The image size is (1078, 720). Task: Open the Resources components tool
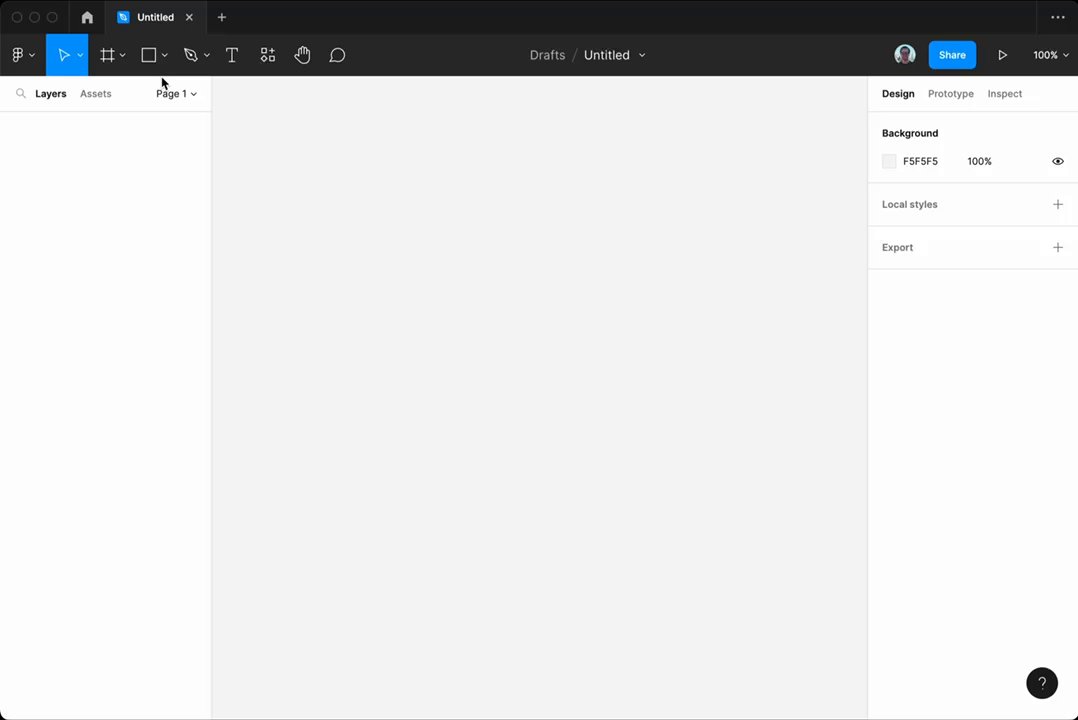267,55
